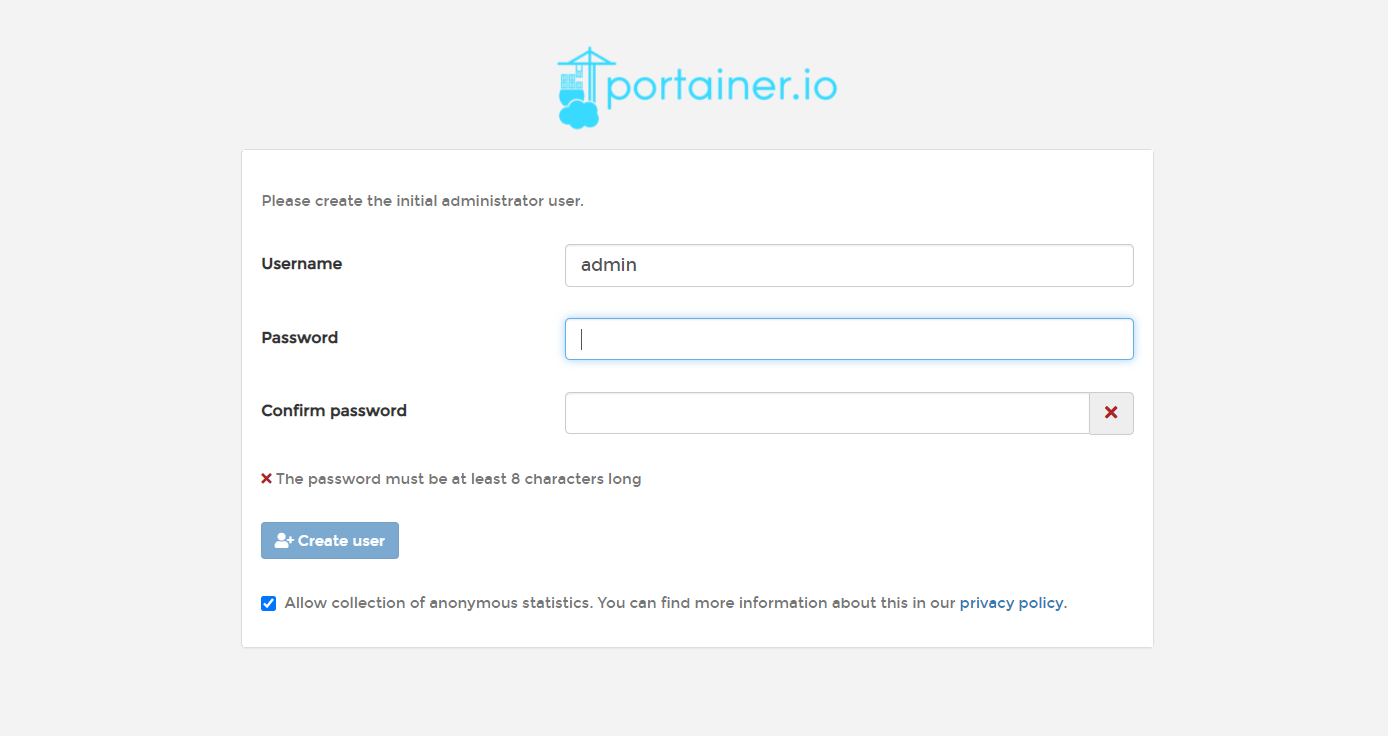Image resolution: width=1388 pixels, height=736 pixels.
Task: Uncheck Allow collection of anonymous statistics
Action: click(x=268, y=603)
